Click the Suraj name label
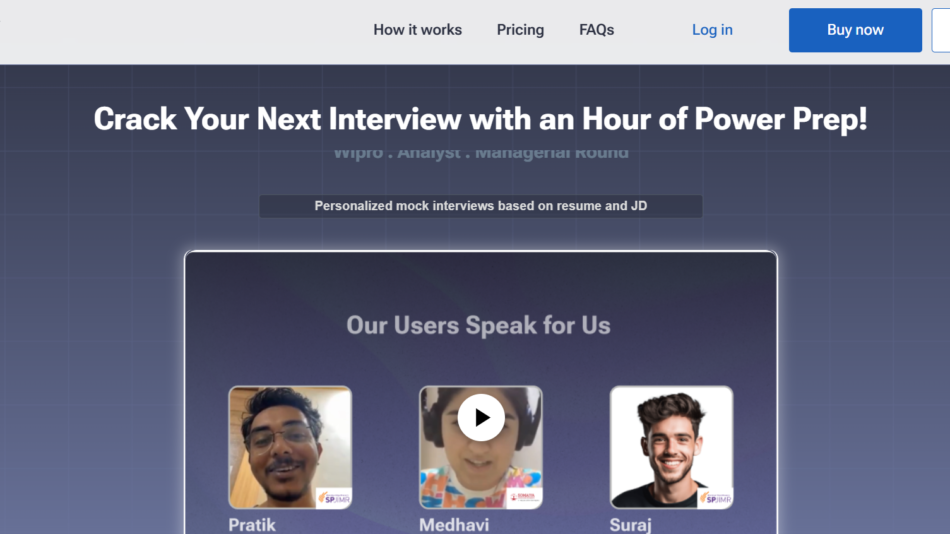Viewport: 950px width, 534px height. (631, 525)
